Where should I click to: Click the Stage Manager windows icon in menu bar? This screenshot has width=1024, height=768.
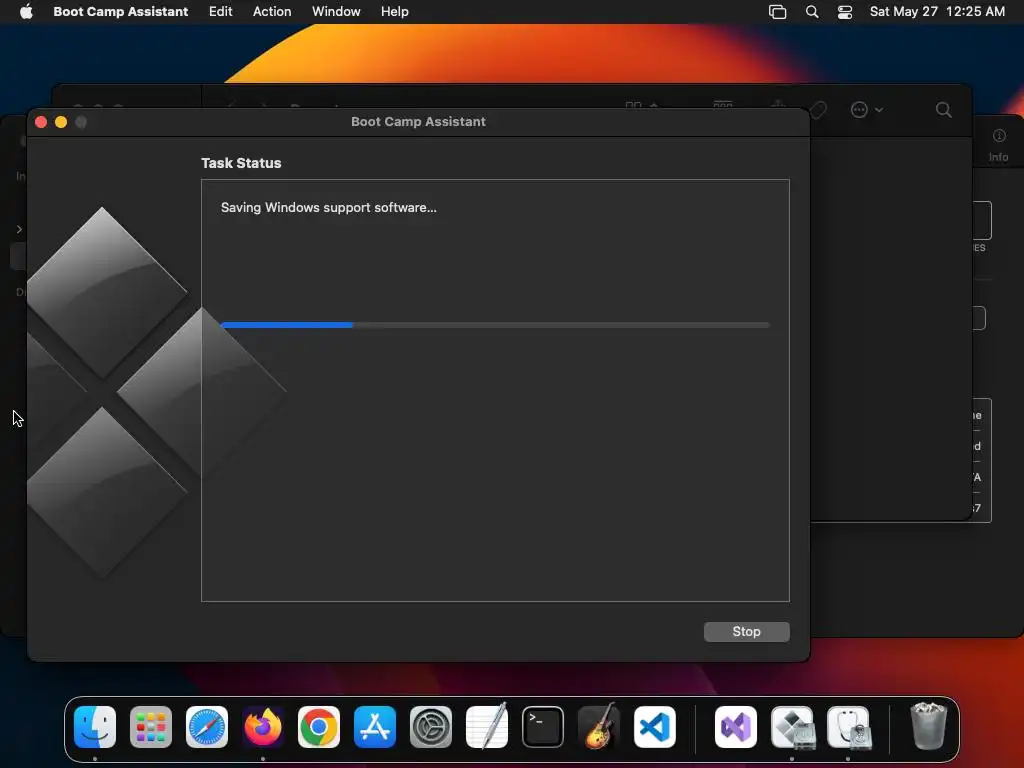[x=777, y=12]
